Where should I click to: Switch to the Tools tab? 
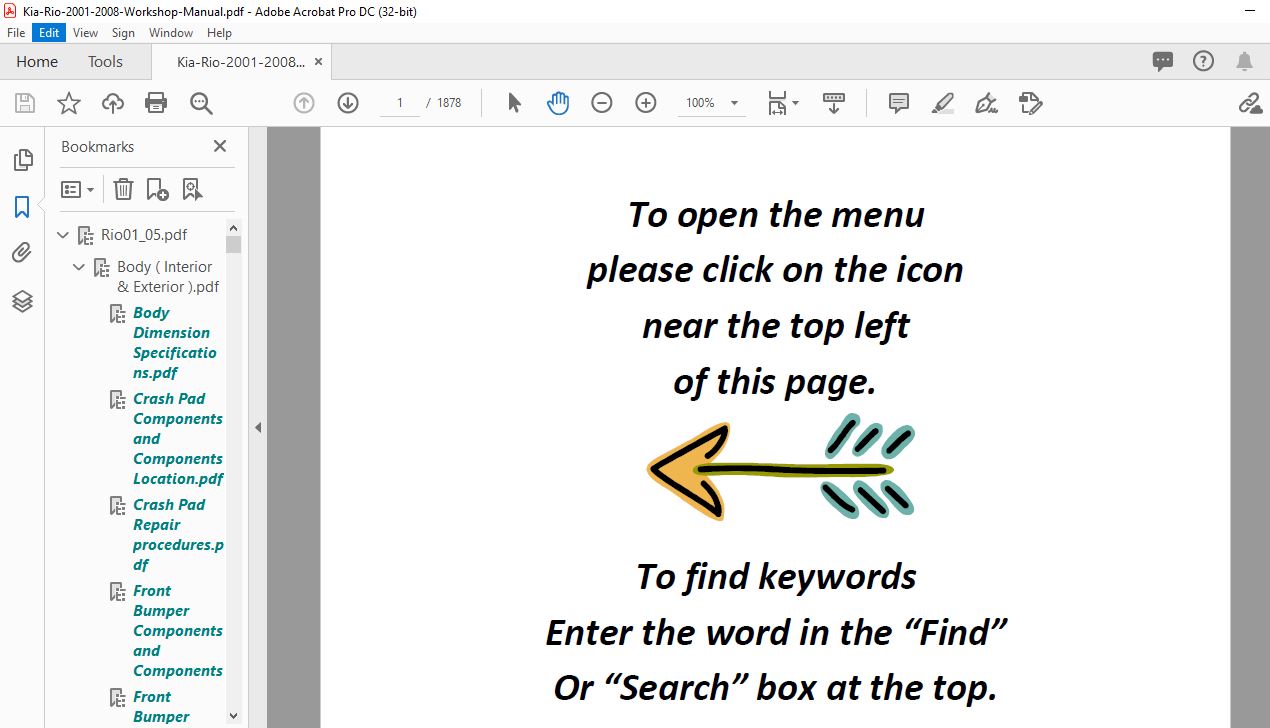click(105, 61)
